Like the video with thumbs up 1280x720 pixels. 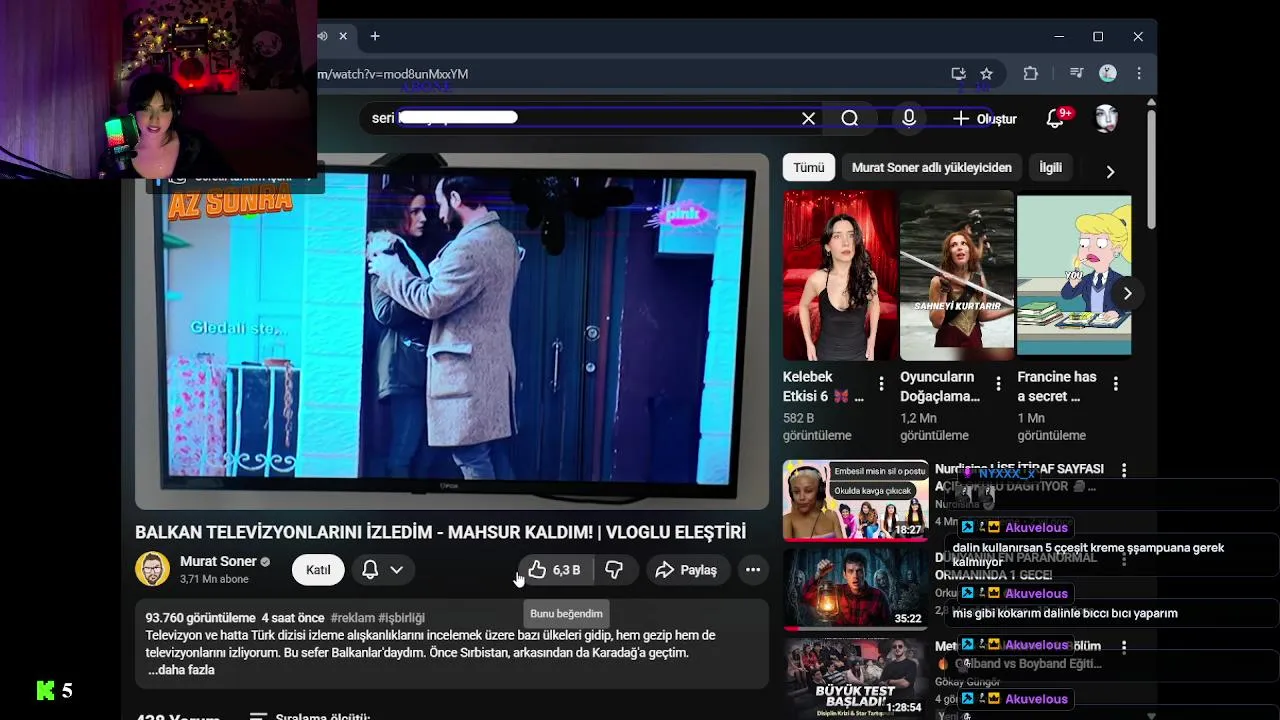coord(556,569)
